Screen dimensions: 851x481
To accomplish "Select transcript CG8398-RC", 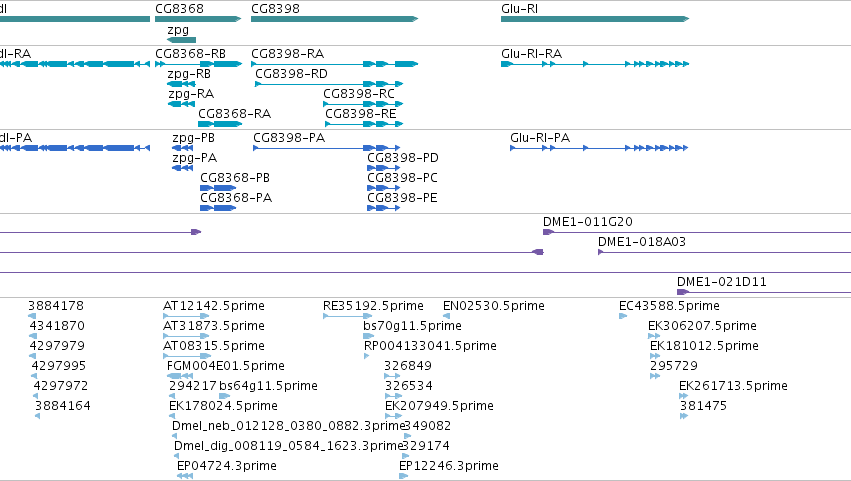I will [x=363, y=104].
